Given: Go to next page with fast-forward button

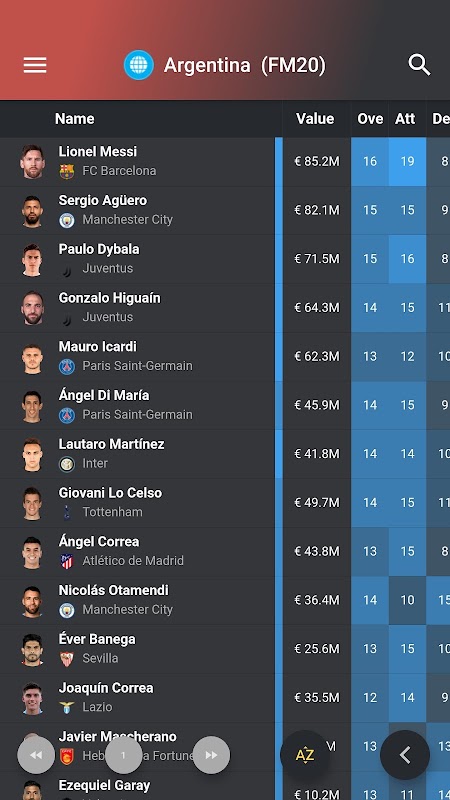Looking at the screenshot, I should tap(211, 755).
